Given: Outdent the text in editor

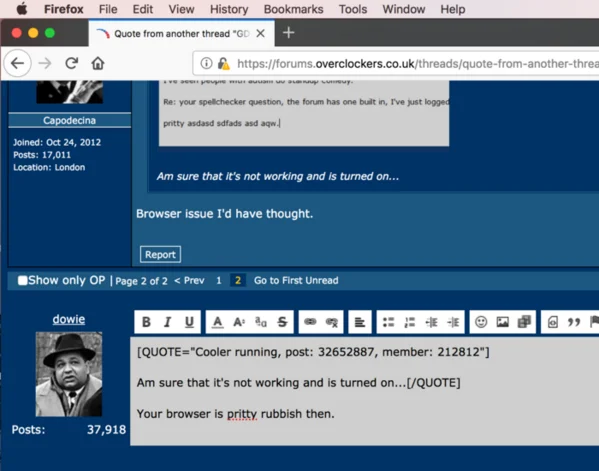Looking at the screenshot, I should tap(431, 322).
